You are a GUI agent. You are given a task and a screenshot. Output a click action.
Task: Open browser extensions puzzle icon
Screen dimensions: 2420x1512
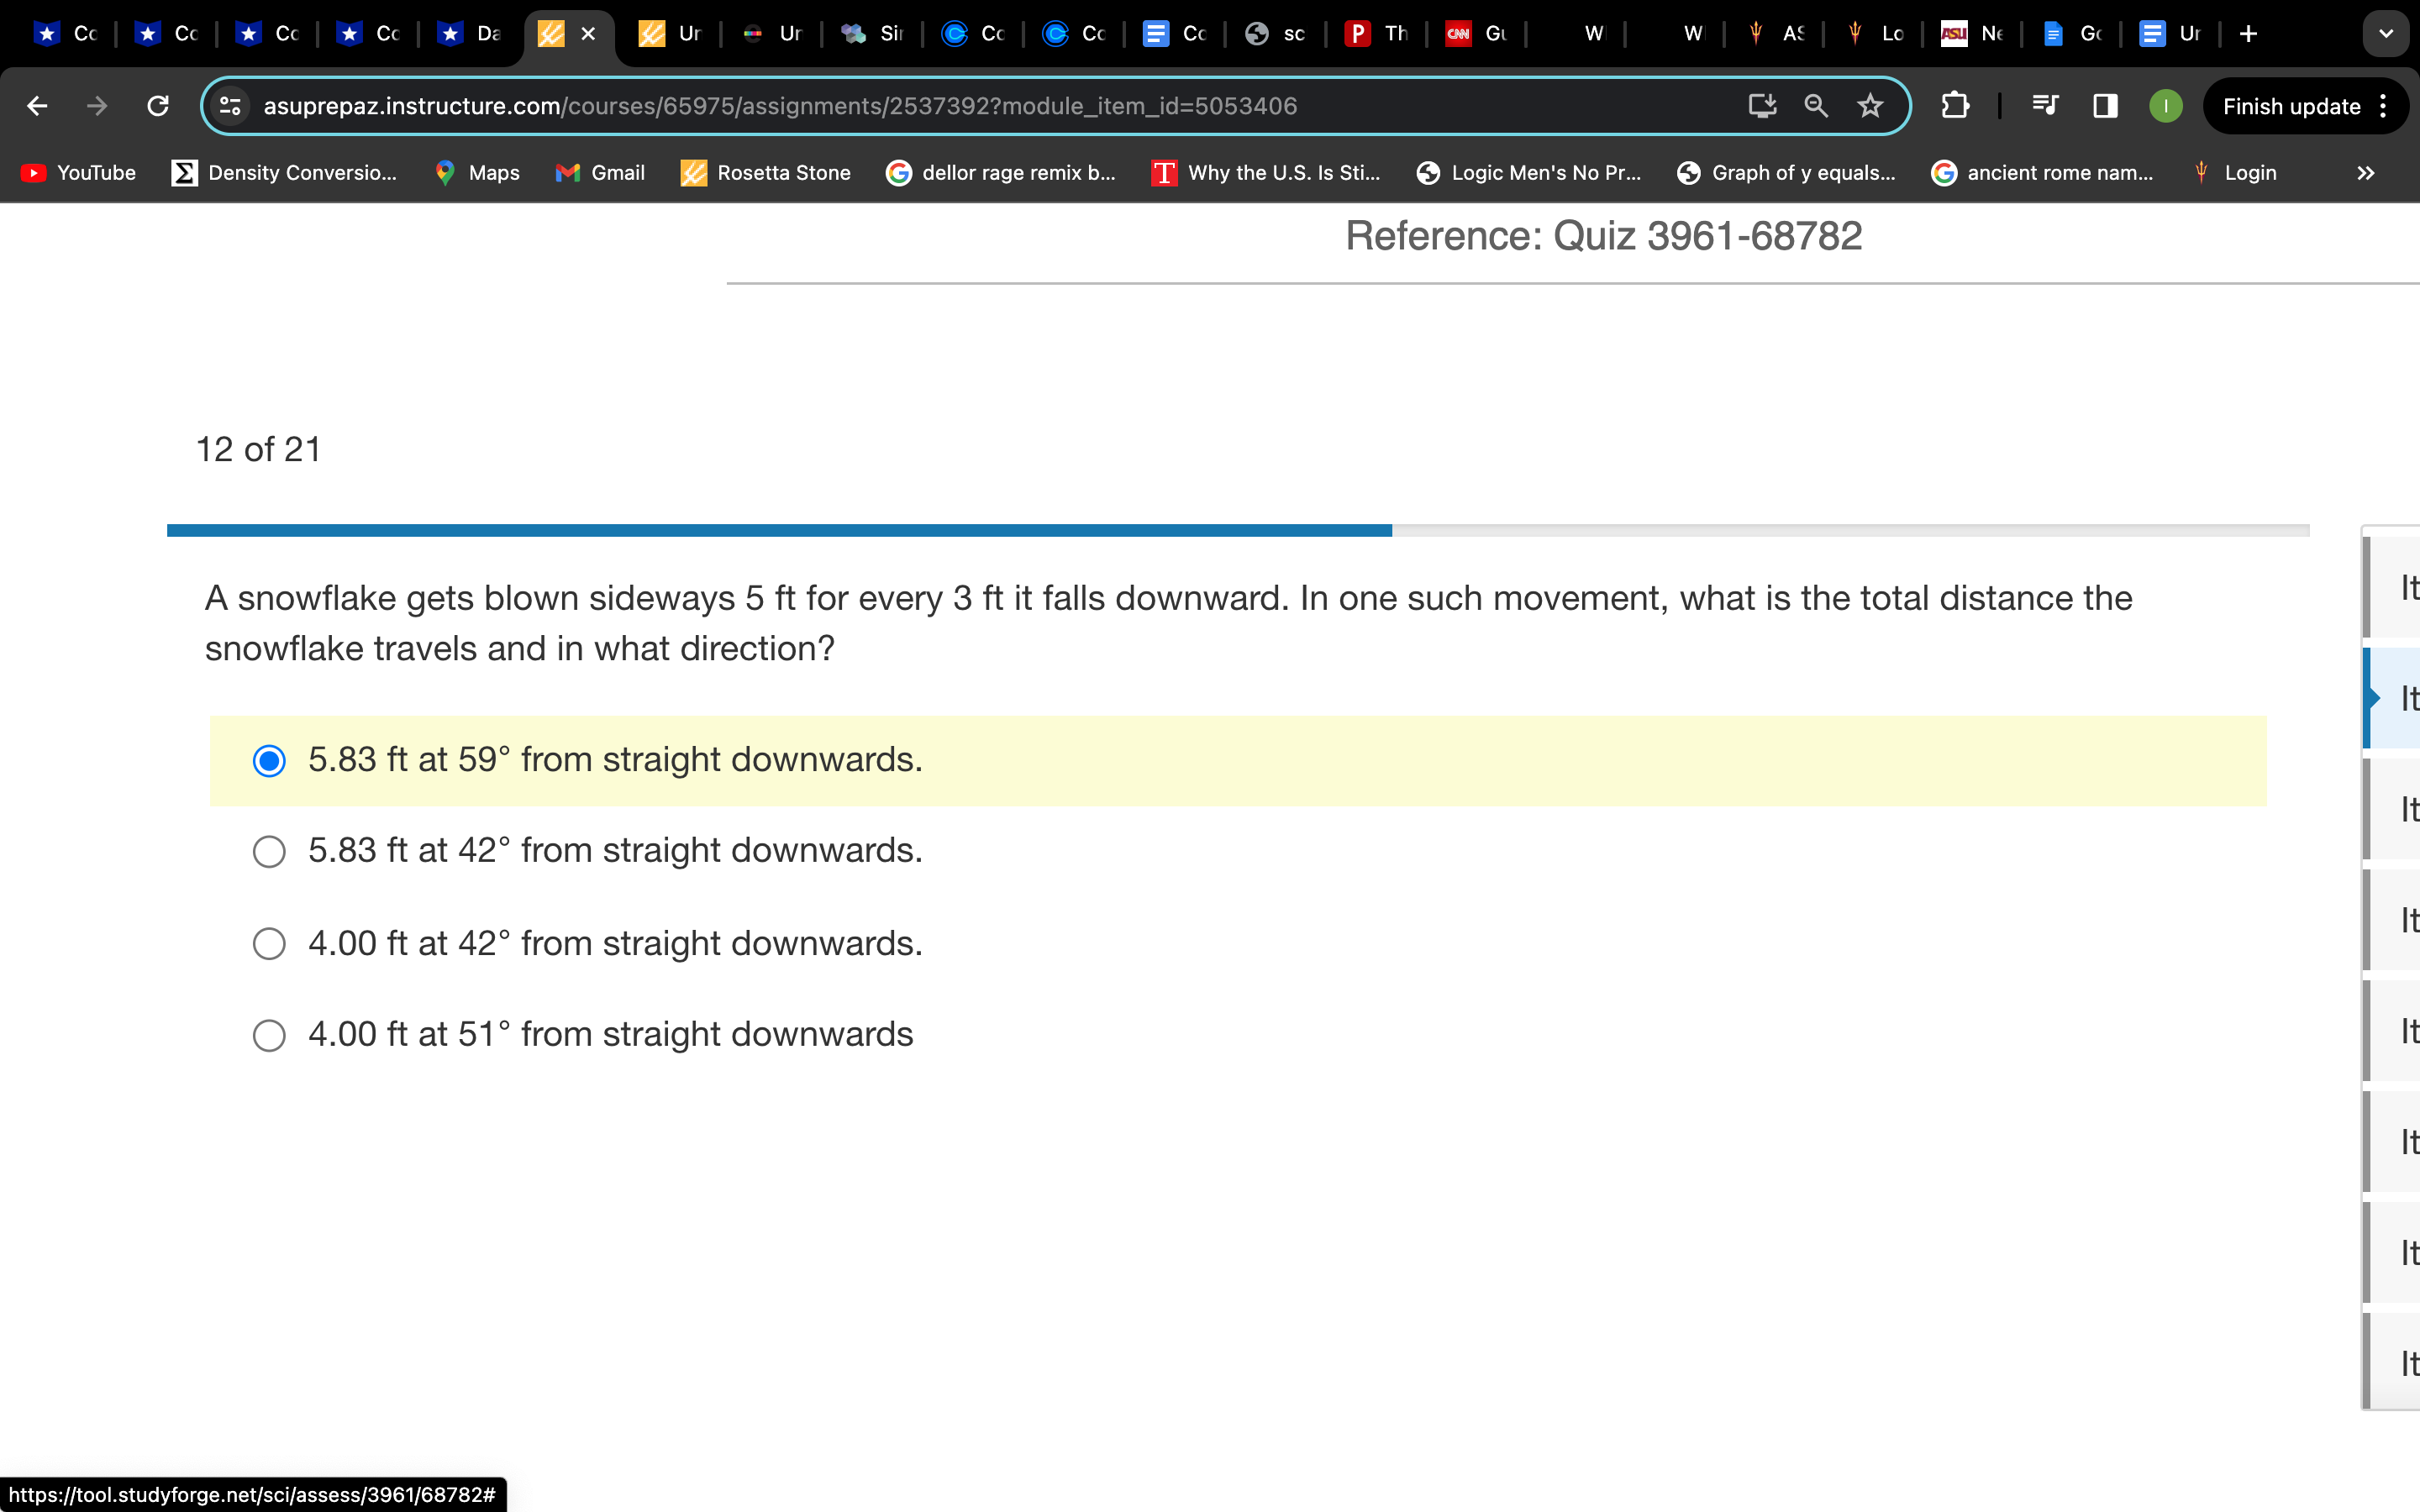point(1954,104)
